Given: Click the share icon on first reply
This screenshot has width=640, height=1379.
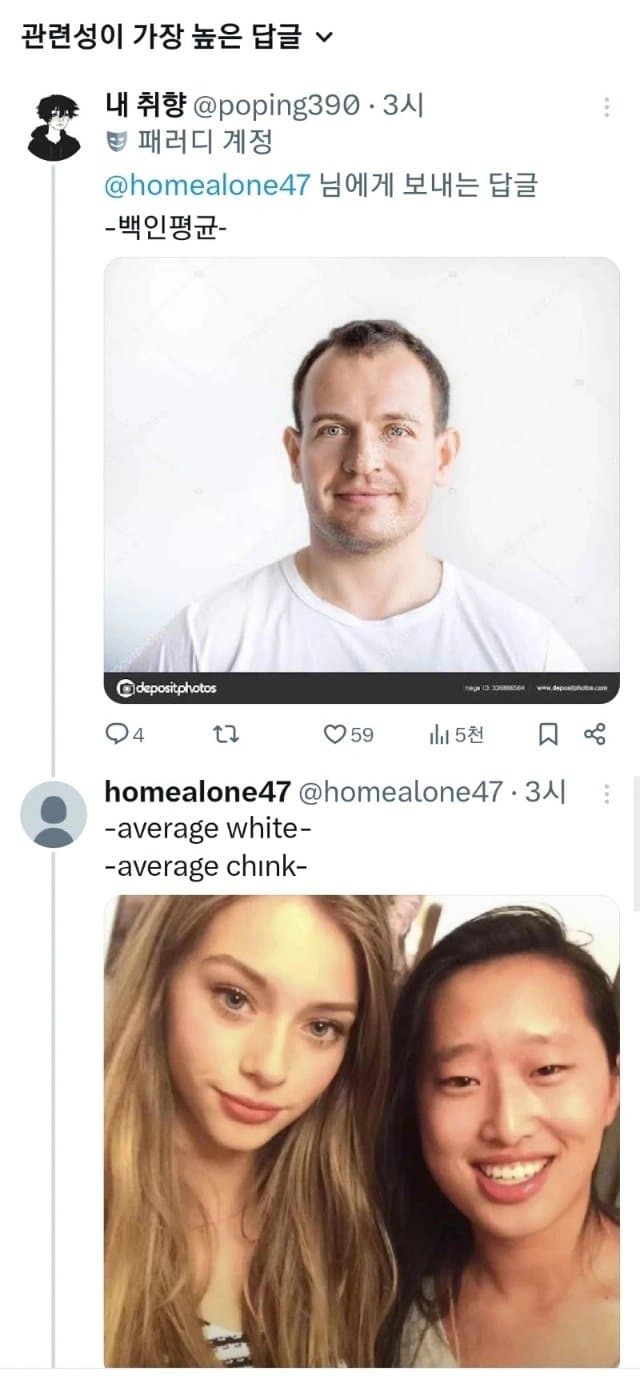Looking at the screenshot, I should coord(595,735).
